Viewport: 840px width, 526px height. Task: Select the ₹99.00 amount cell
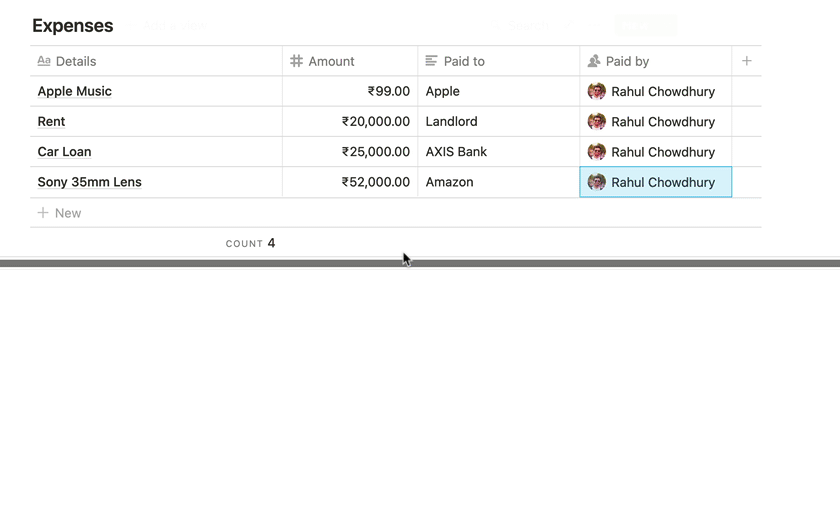click(350, 91)
